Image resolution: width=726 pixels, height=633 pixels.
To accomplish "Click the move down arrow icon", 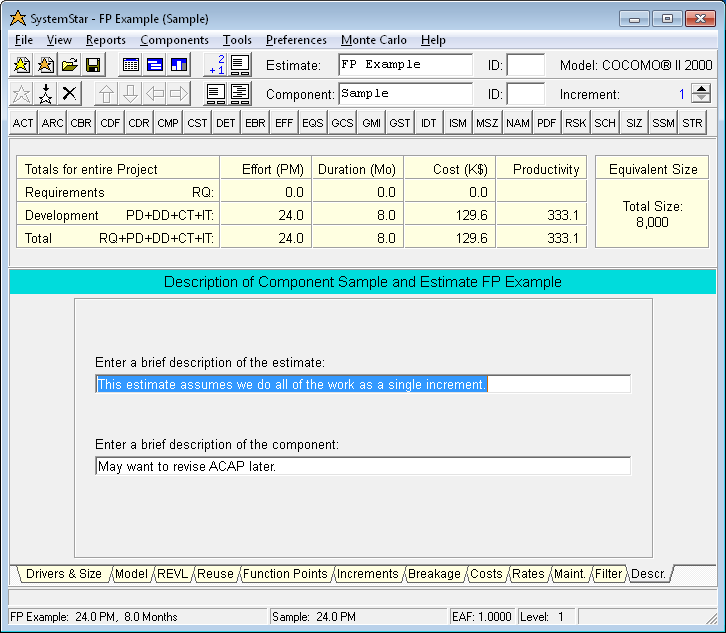I will tap(131, 94).
